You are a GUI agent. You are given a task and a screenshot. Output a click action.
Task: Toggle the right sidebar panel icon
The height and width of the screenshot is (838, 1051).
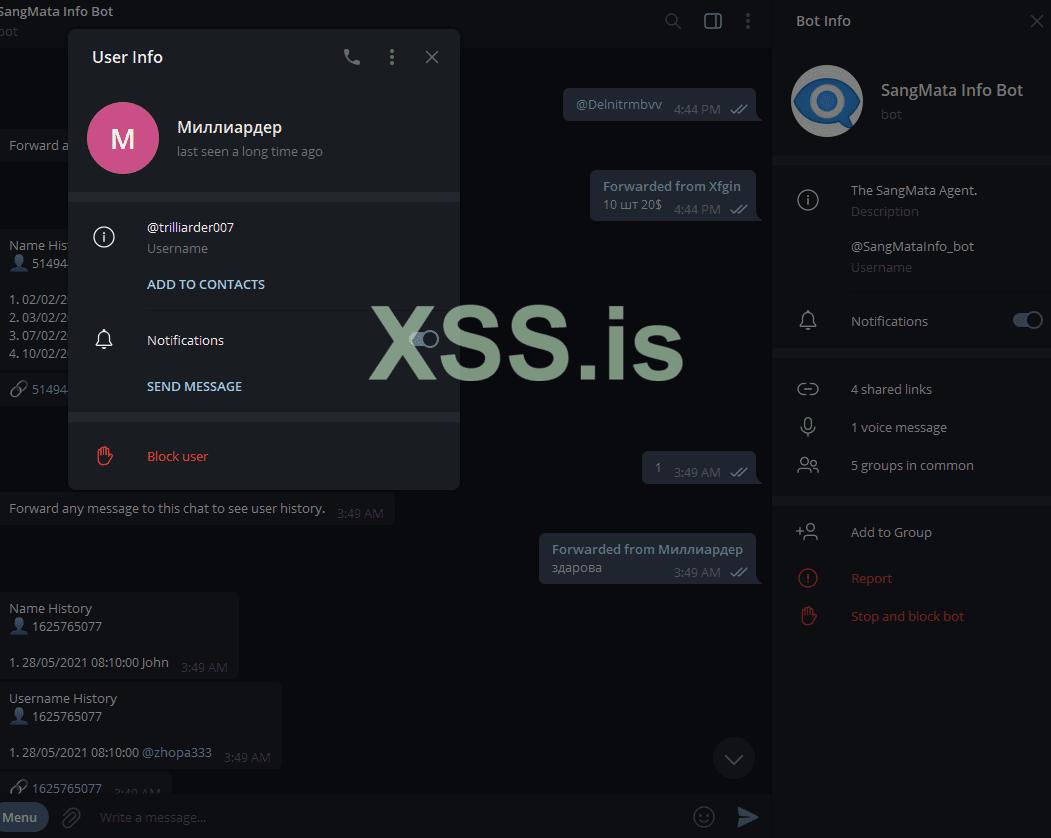[713, 21]
